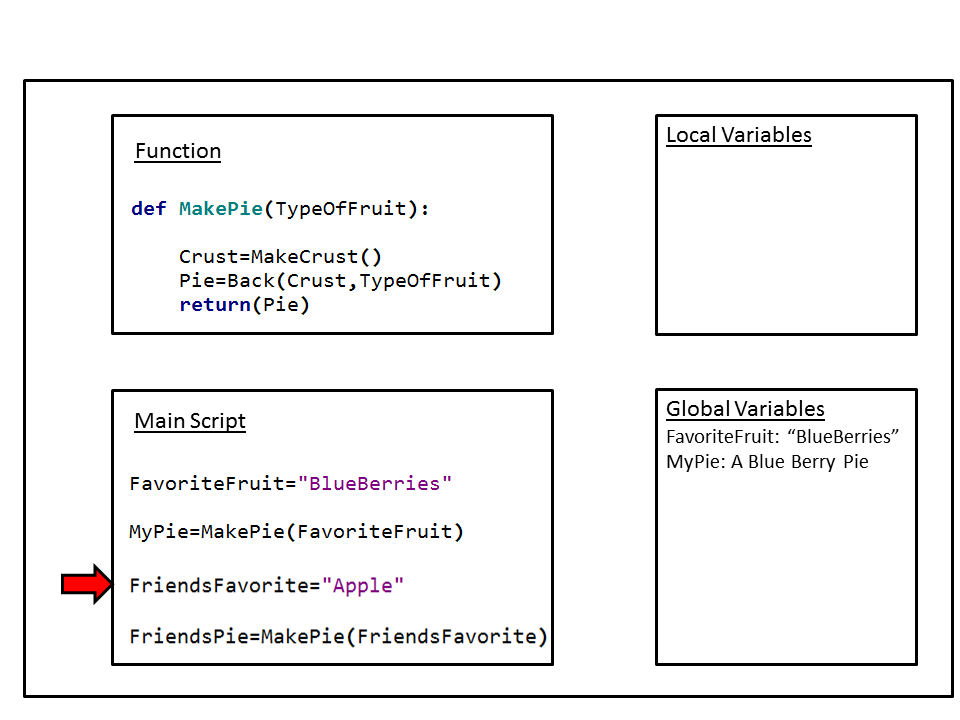Viewport: 960px width, 720px height.
Task: Select the "MyPie: A Blue Berry Pie" entry
Action: click(x=767, y=462)
